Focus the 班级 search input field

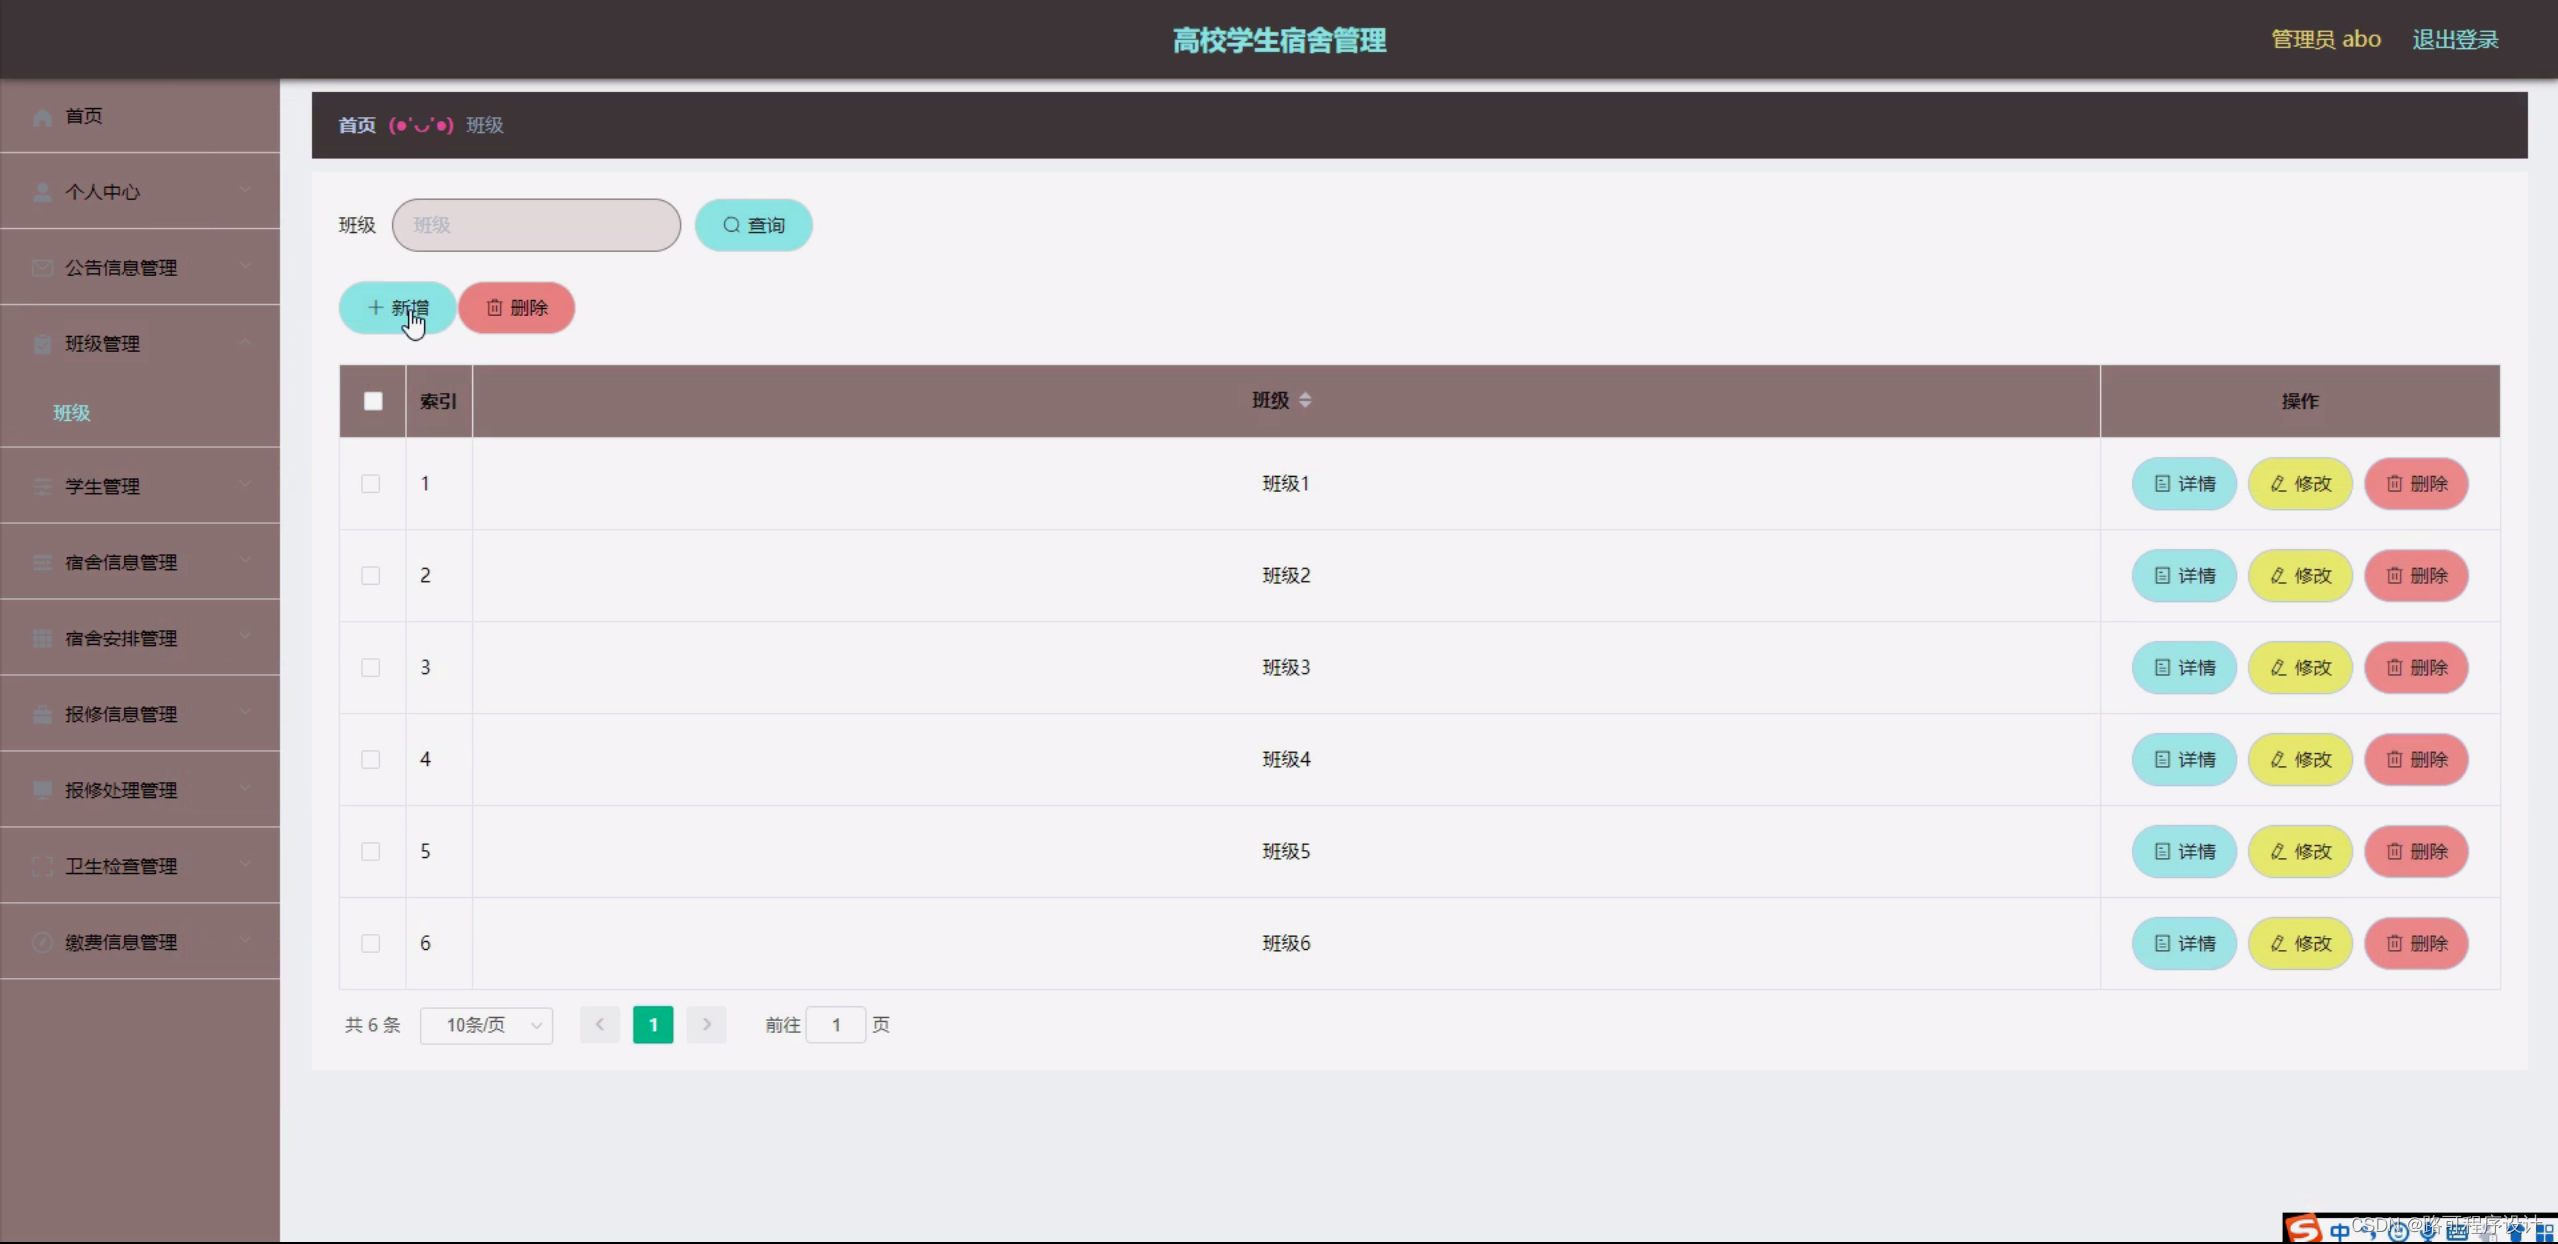pos(536,225)
